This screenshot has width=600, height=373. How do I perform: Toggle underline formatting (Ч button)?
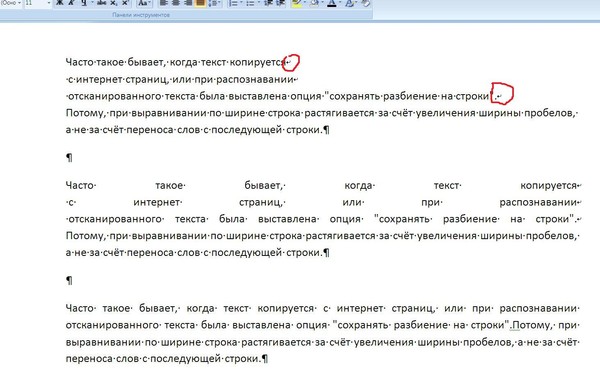tap(84, 3)
